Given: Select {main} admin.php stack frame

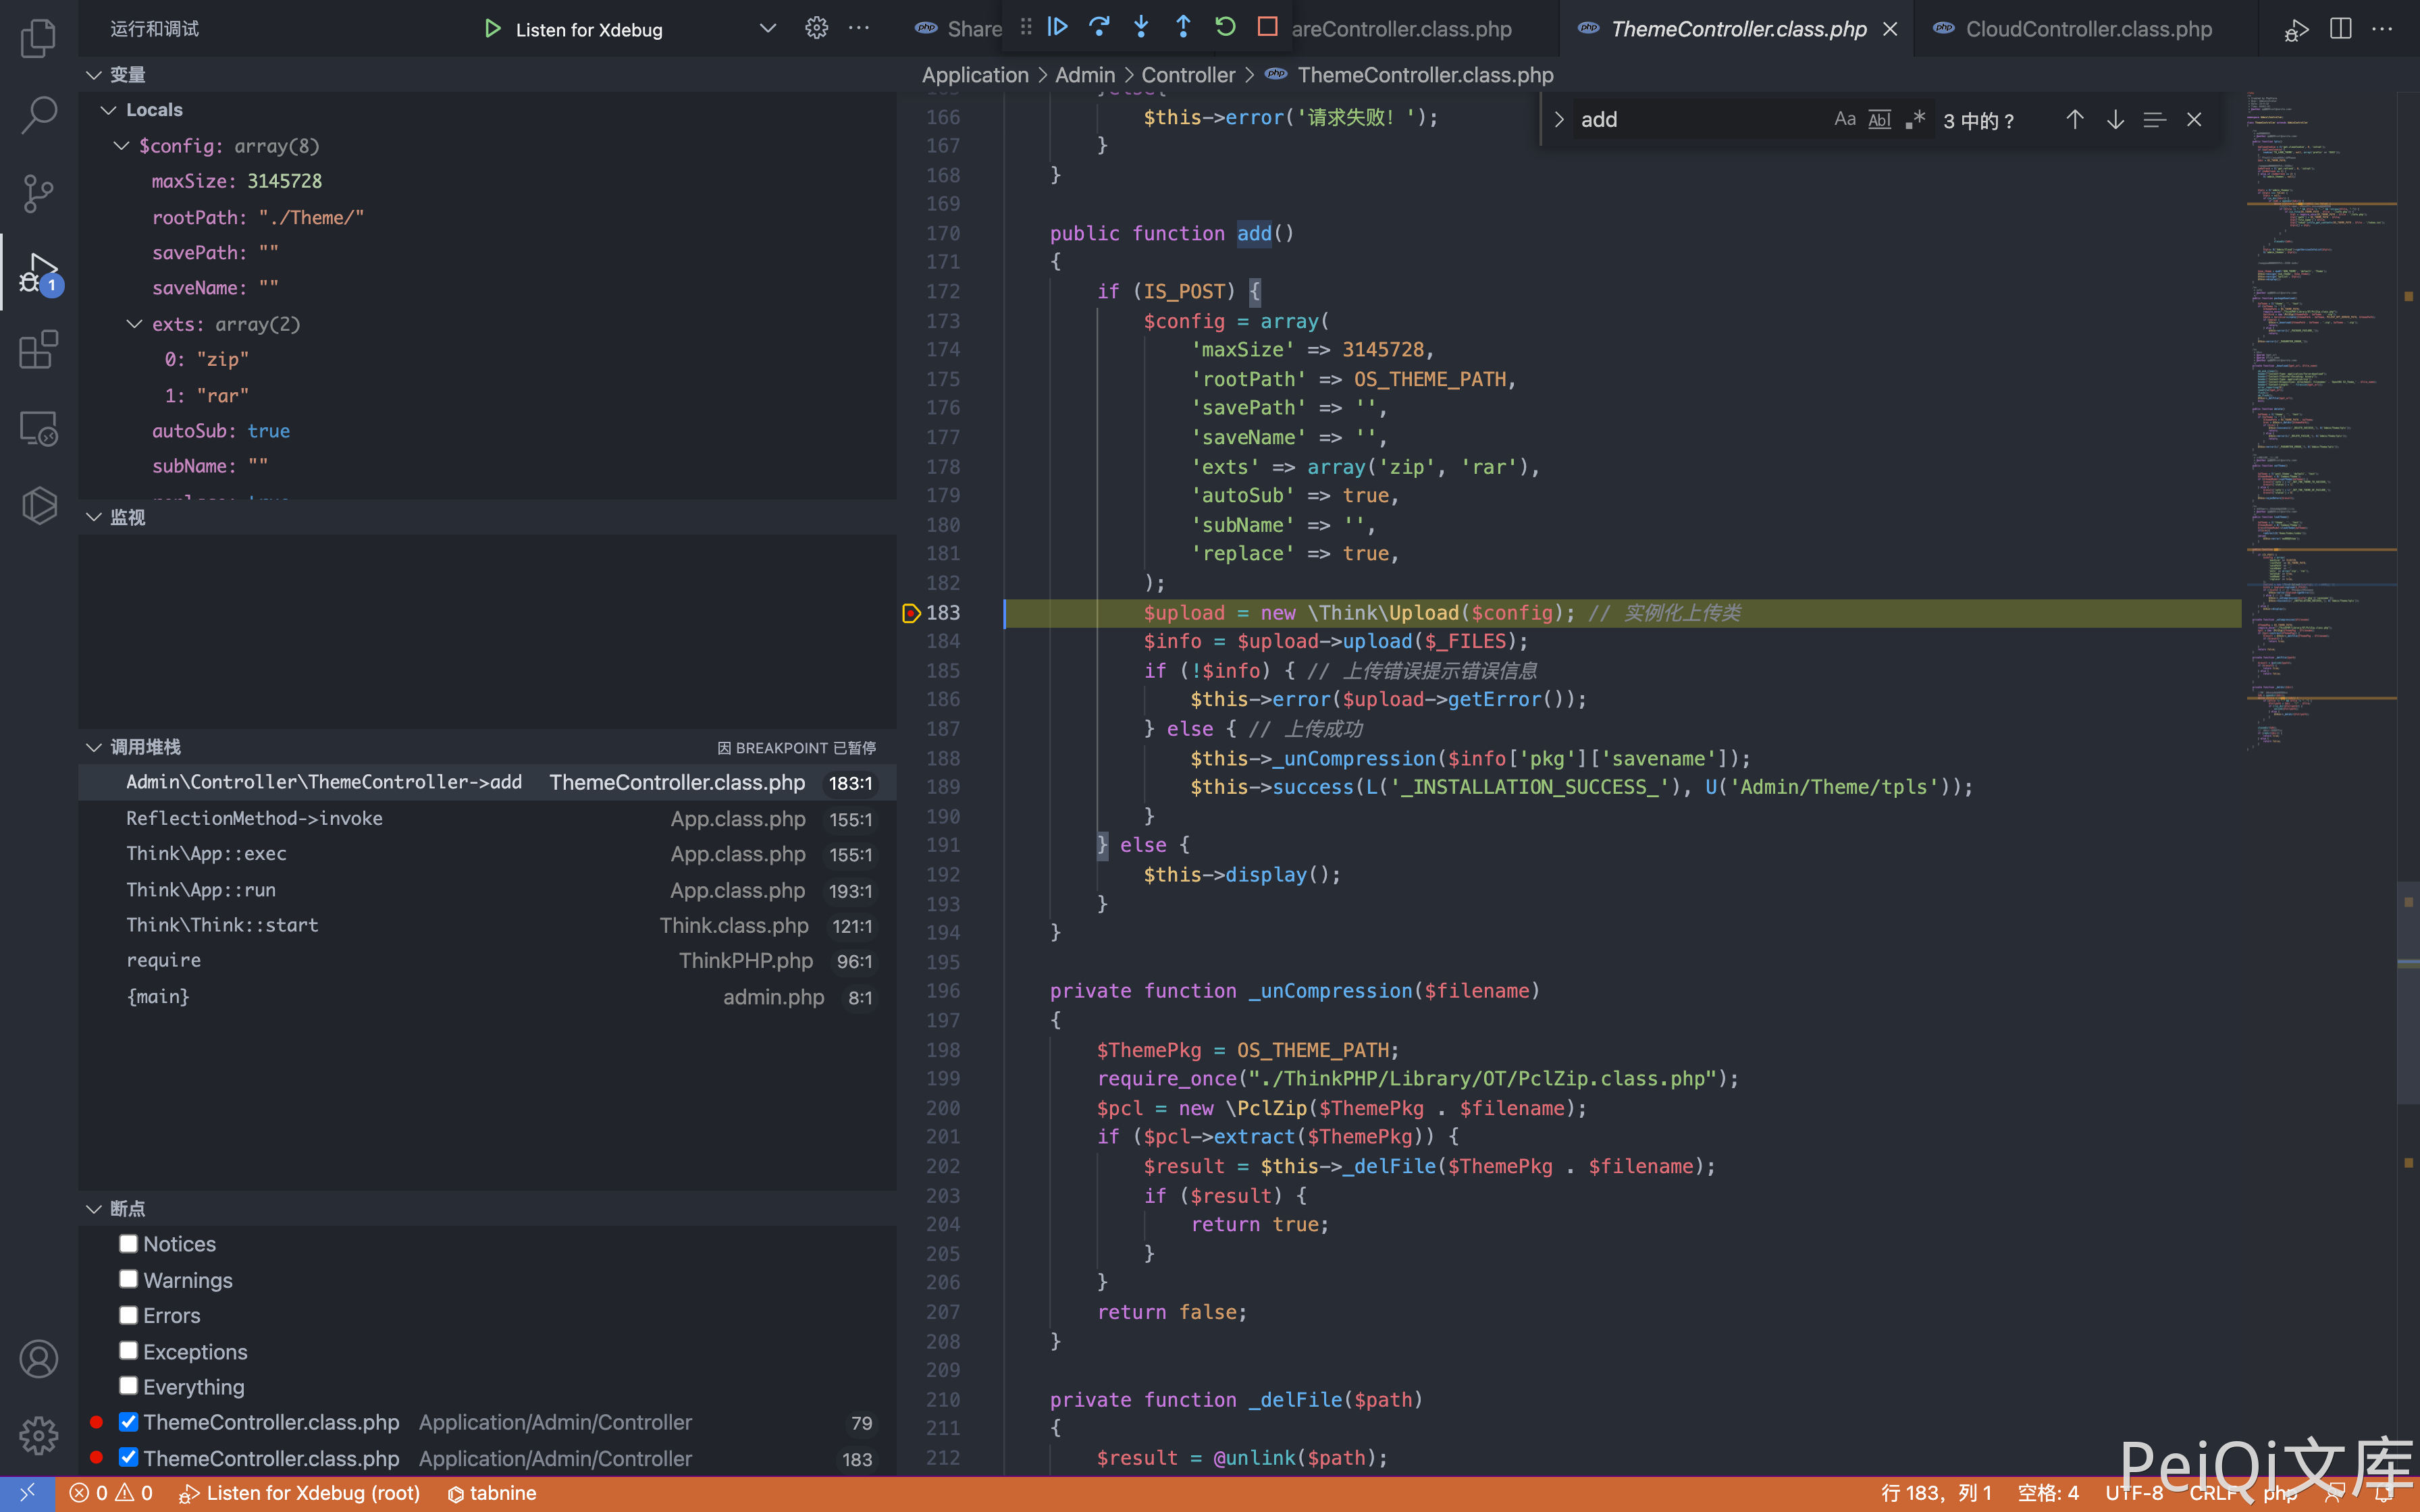Looking at the screenshot, I should tap(487, 997).
